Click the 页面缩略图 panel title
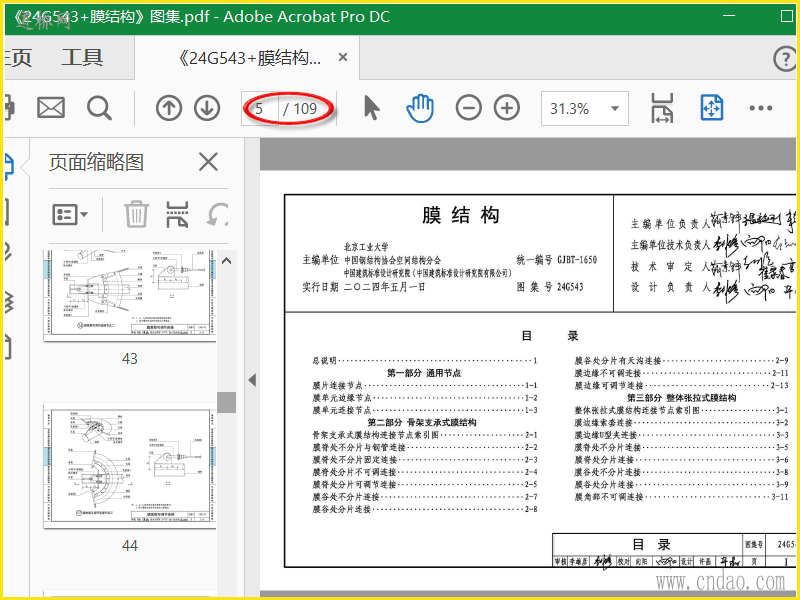The image size is (800, 600). click(96, 162)
